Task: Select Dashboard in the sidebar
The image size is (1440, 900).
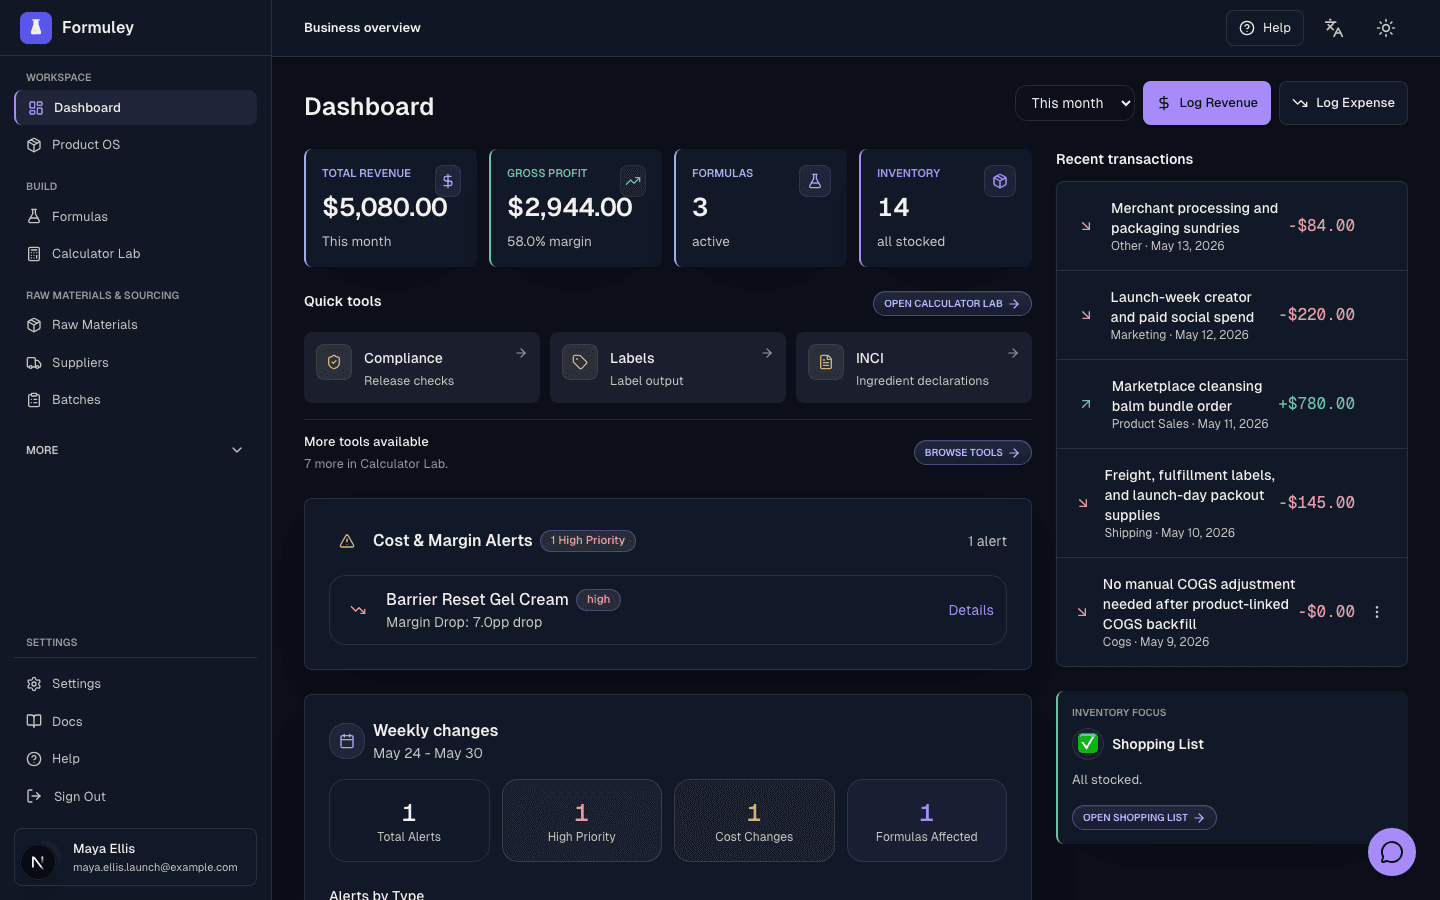Action: pyautogui.click(x=135, y=108)
